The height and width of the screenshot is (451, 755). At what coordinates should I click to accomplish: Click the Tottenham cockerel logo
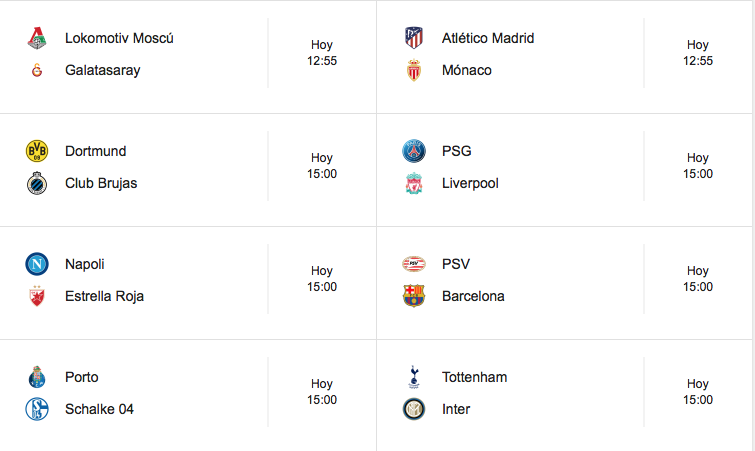click(x=414, y=377)
